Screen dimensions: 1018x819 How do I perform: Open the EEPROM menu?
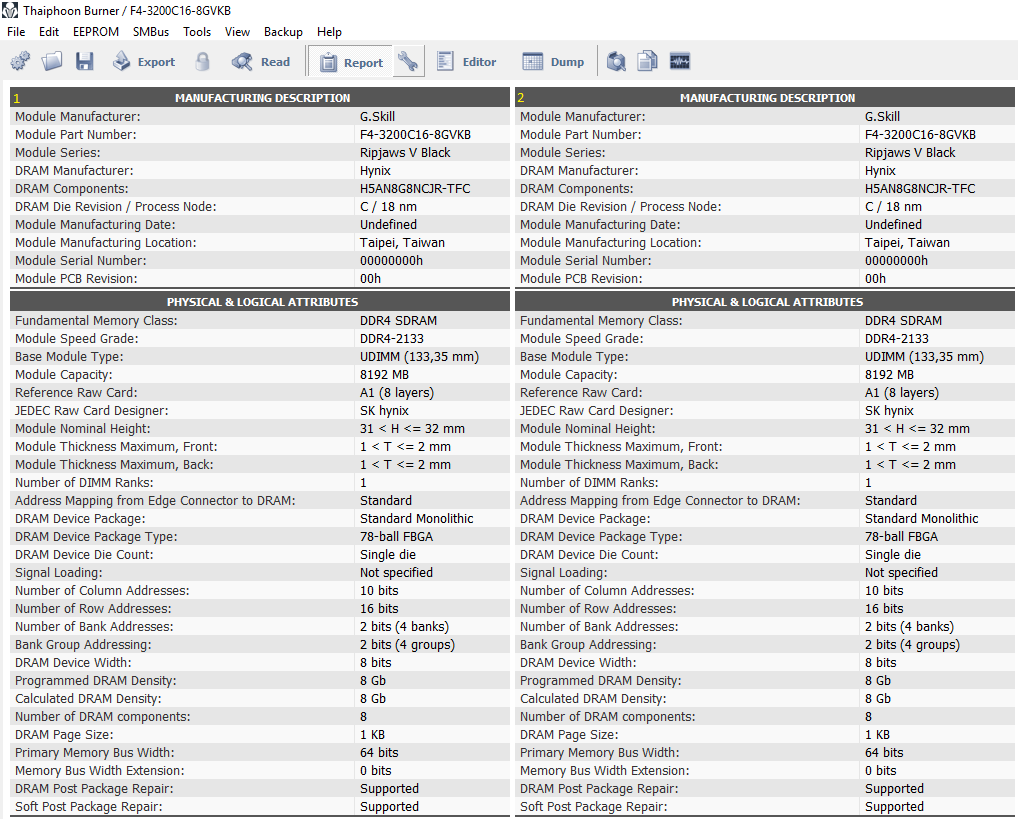(x=96, y=32)
